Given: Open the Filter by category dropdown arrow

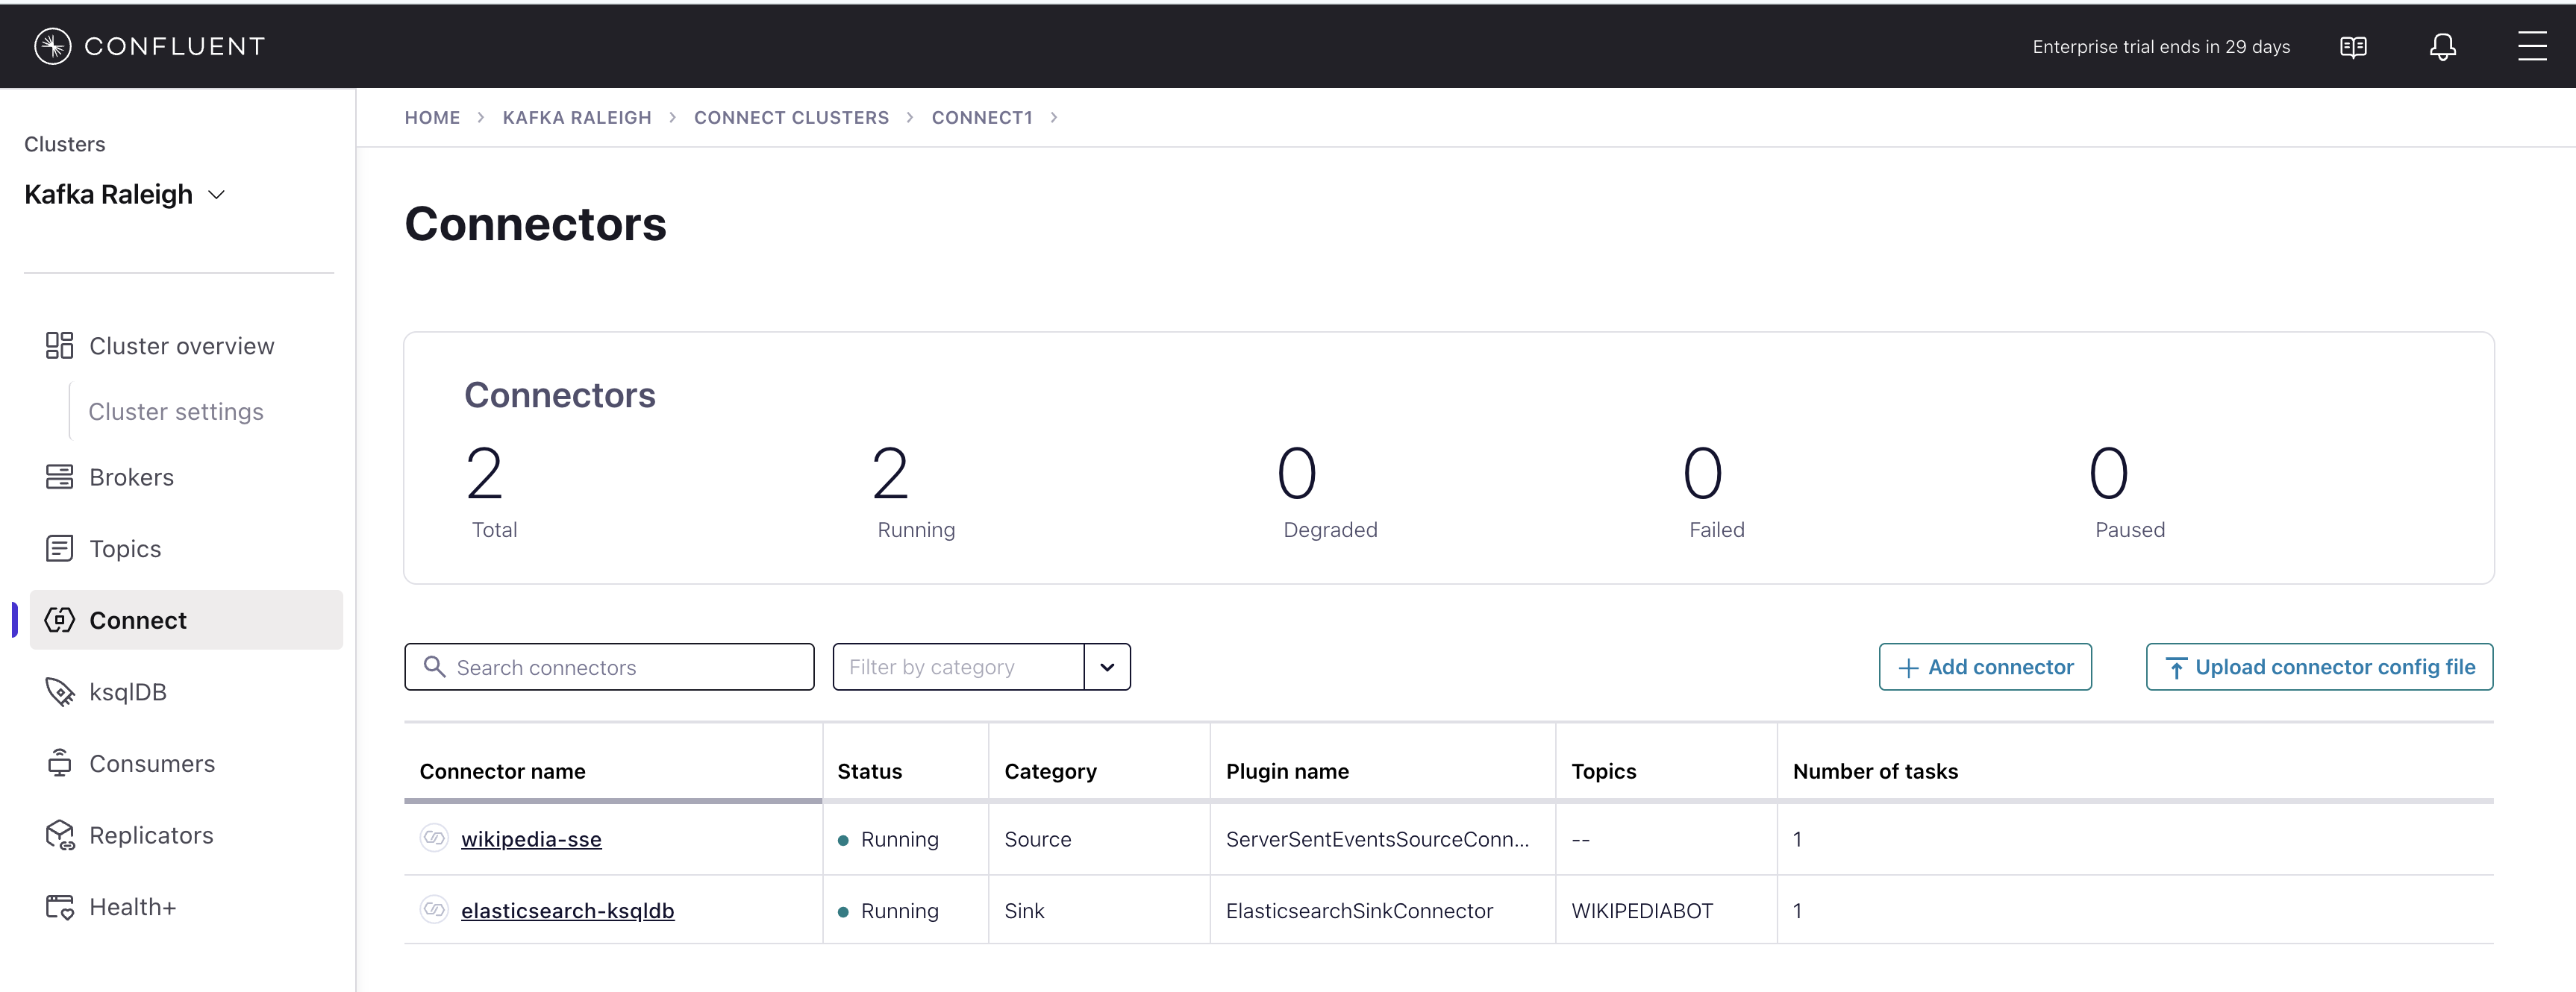Looking at the screenshot, I should click(x=1107, y=667).
